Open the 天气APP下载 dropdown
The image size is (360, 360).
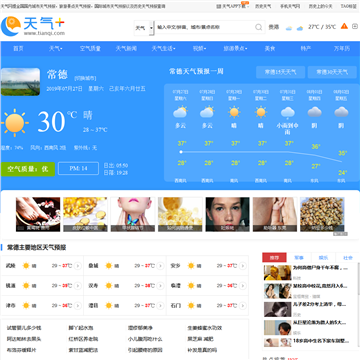point(233,6)
